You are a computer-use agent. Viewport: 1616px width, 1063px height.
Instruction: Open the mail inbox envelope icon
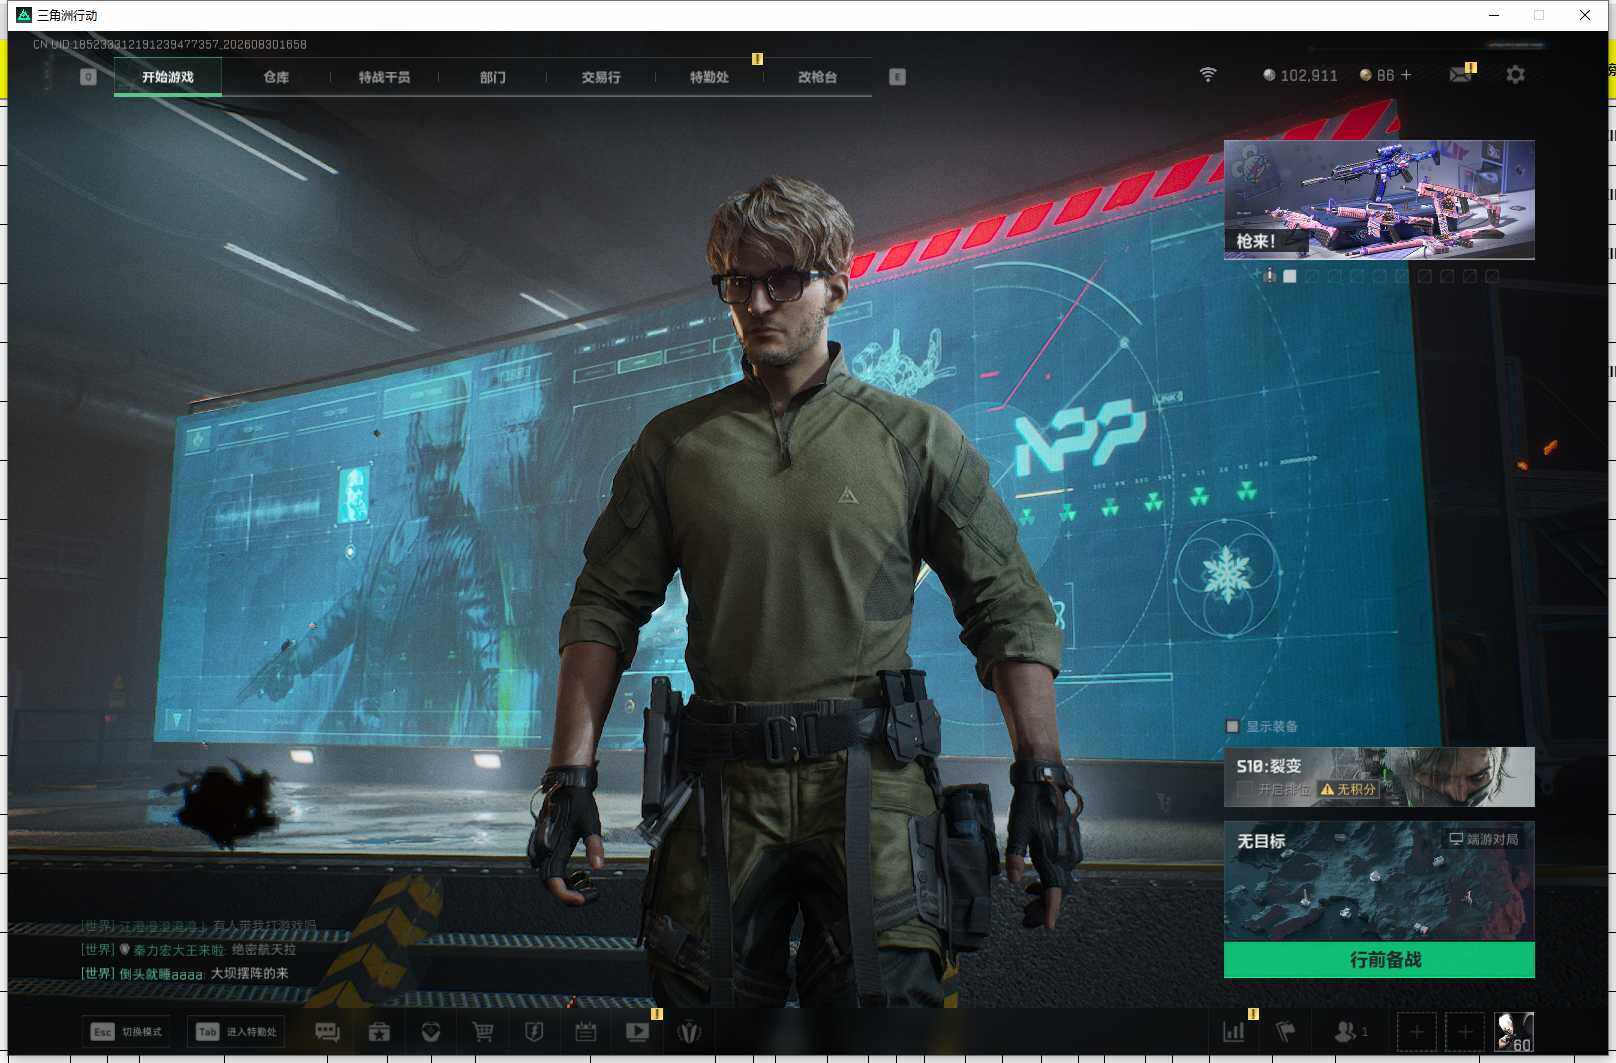[1460, 75]
